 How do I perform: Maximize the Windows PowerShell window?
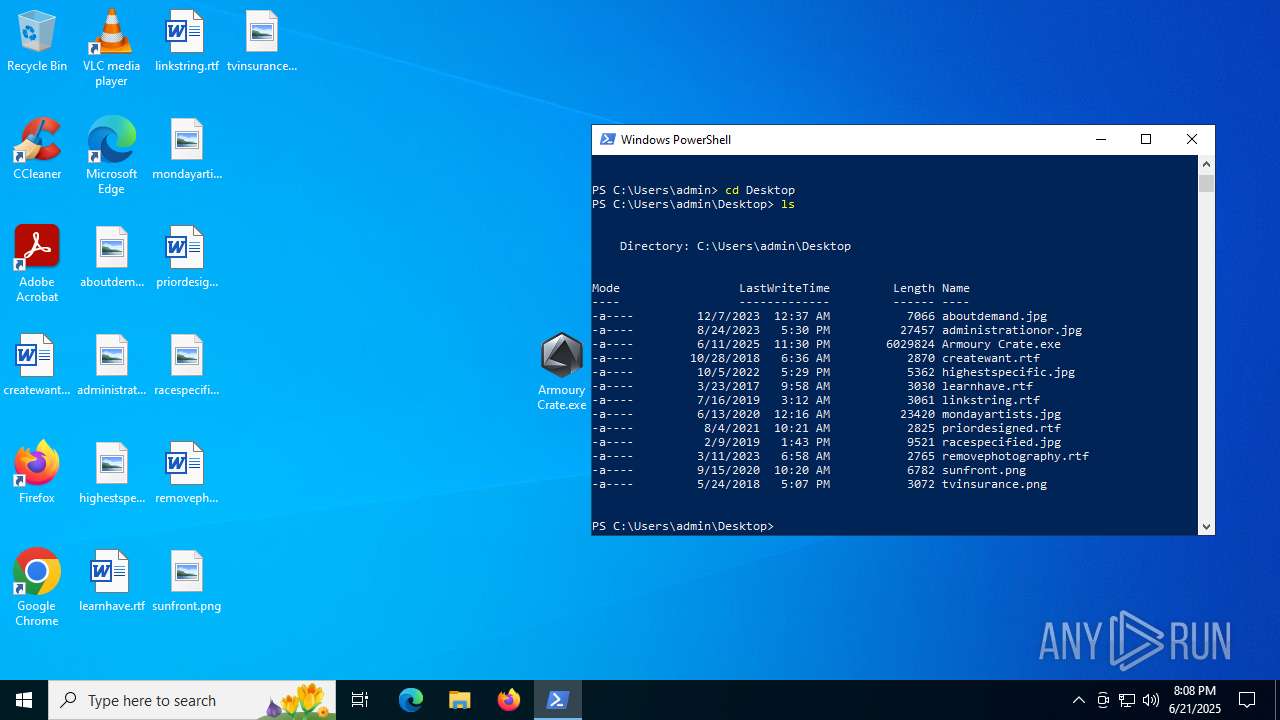pyautogui.click(x=1146, y=140)
